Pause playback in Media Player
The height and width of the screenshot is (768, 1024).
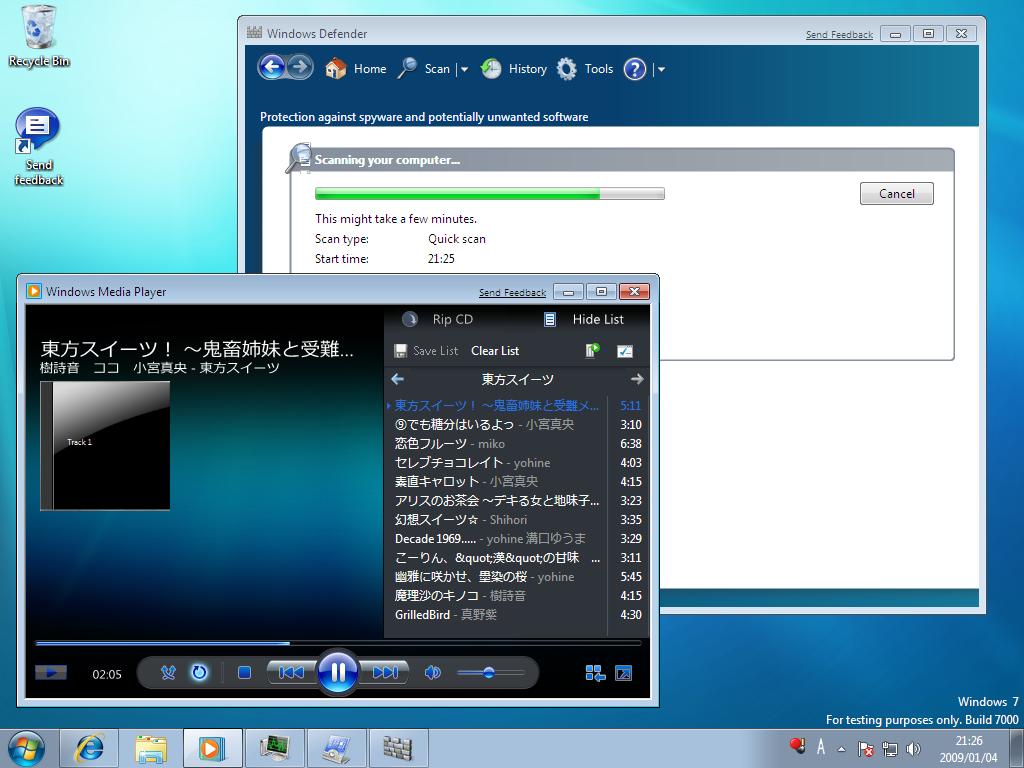click(x=338, y=672)
